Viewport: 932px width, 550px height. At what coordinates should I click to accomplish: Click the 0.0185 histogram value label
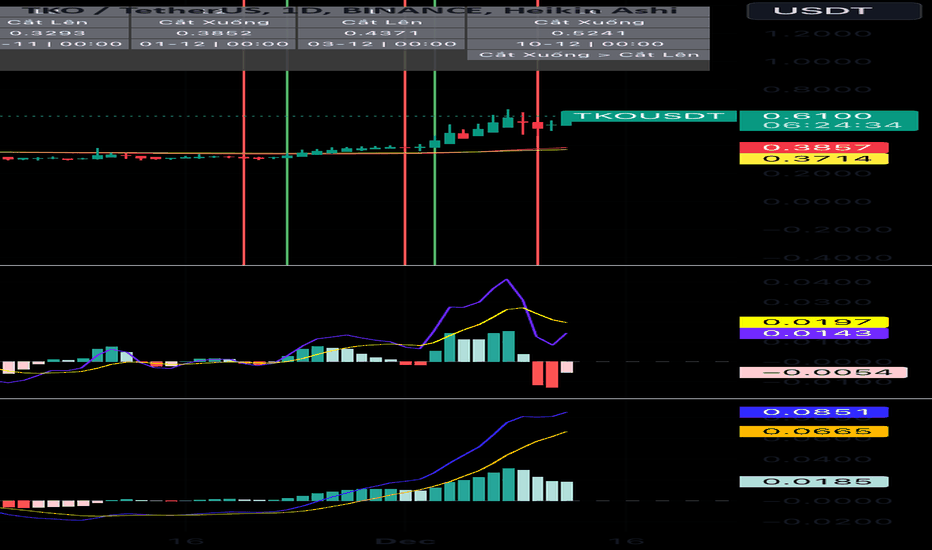(814, 482)
